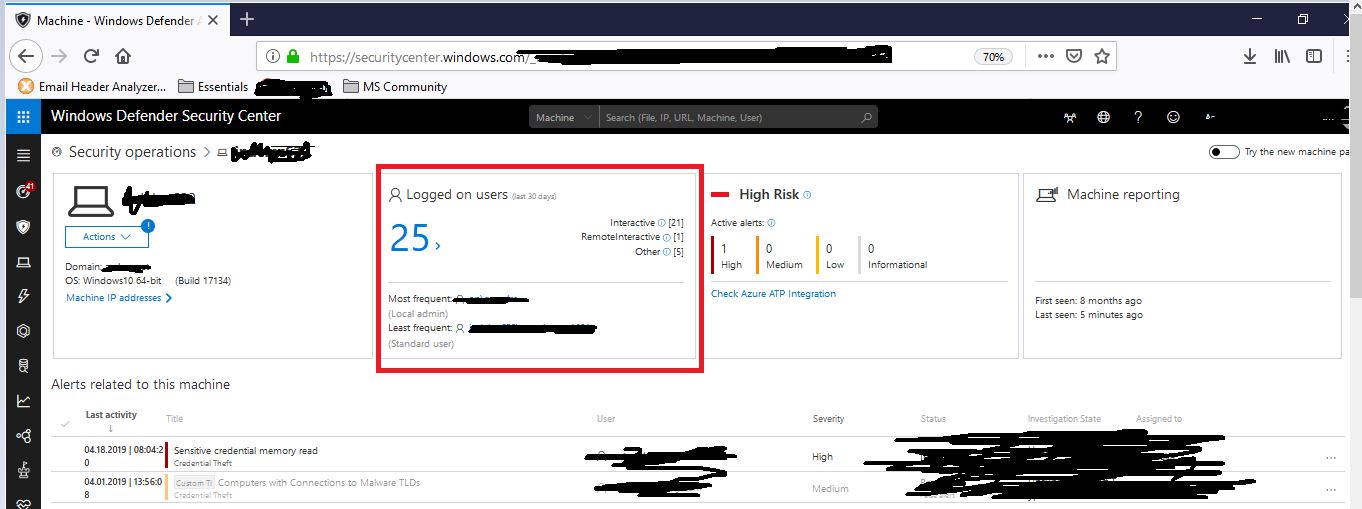Open browser downloads arrow icon
The image size is (1362, 509).
pos(1250,57)
